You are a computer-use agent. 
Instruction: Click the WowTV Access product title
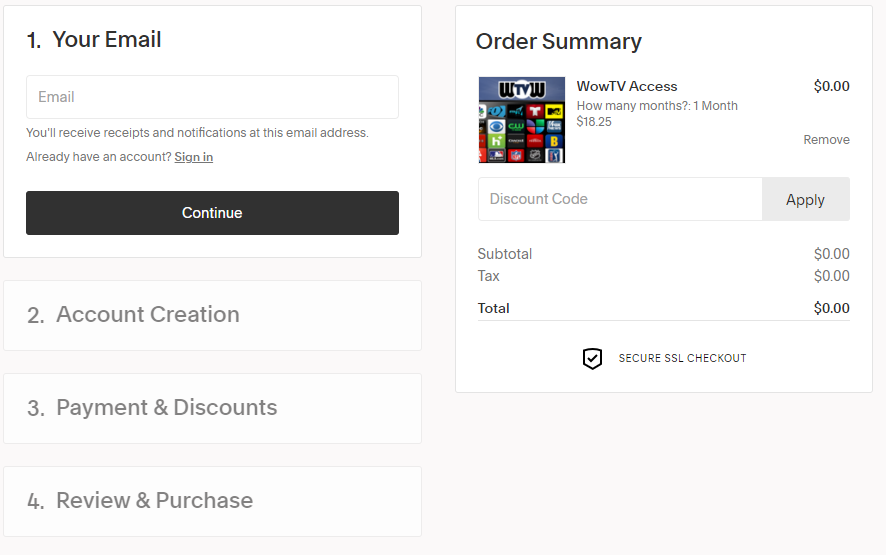627,87
